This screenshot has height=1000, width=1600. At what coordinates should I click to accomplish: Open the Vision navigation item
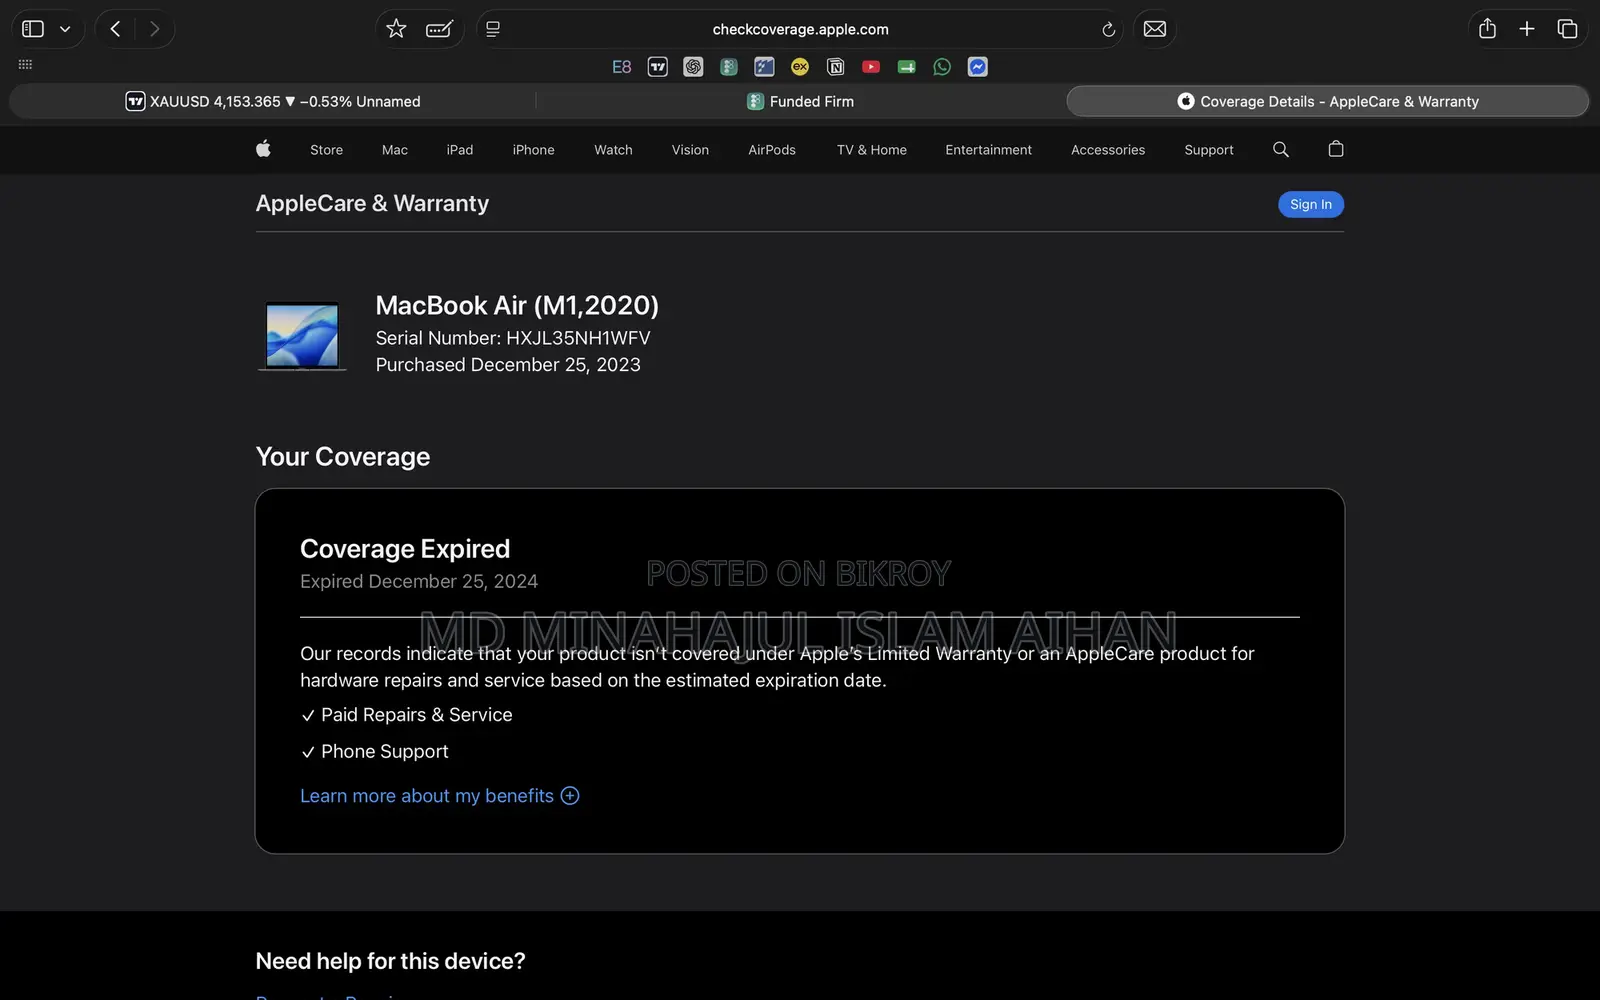(690, 150)
